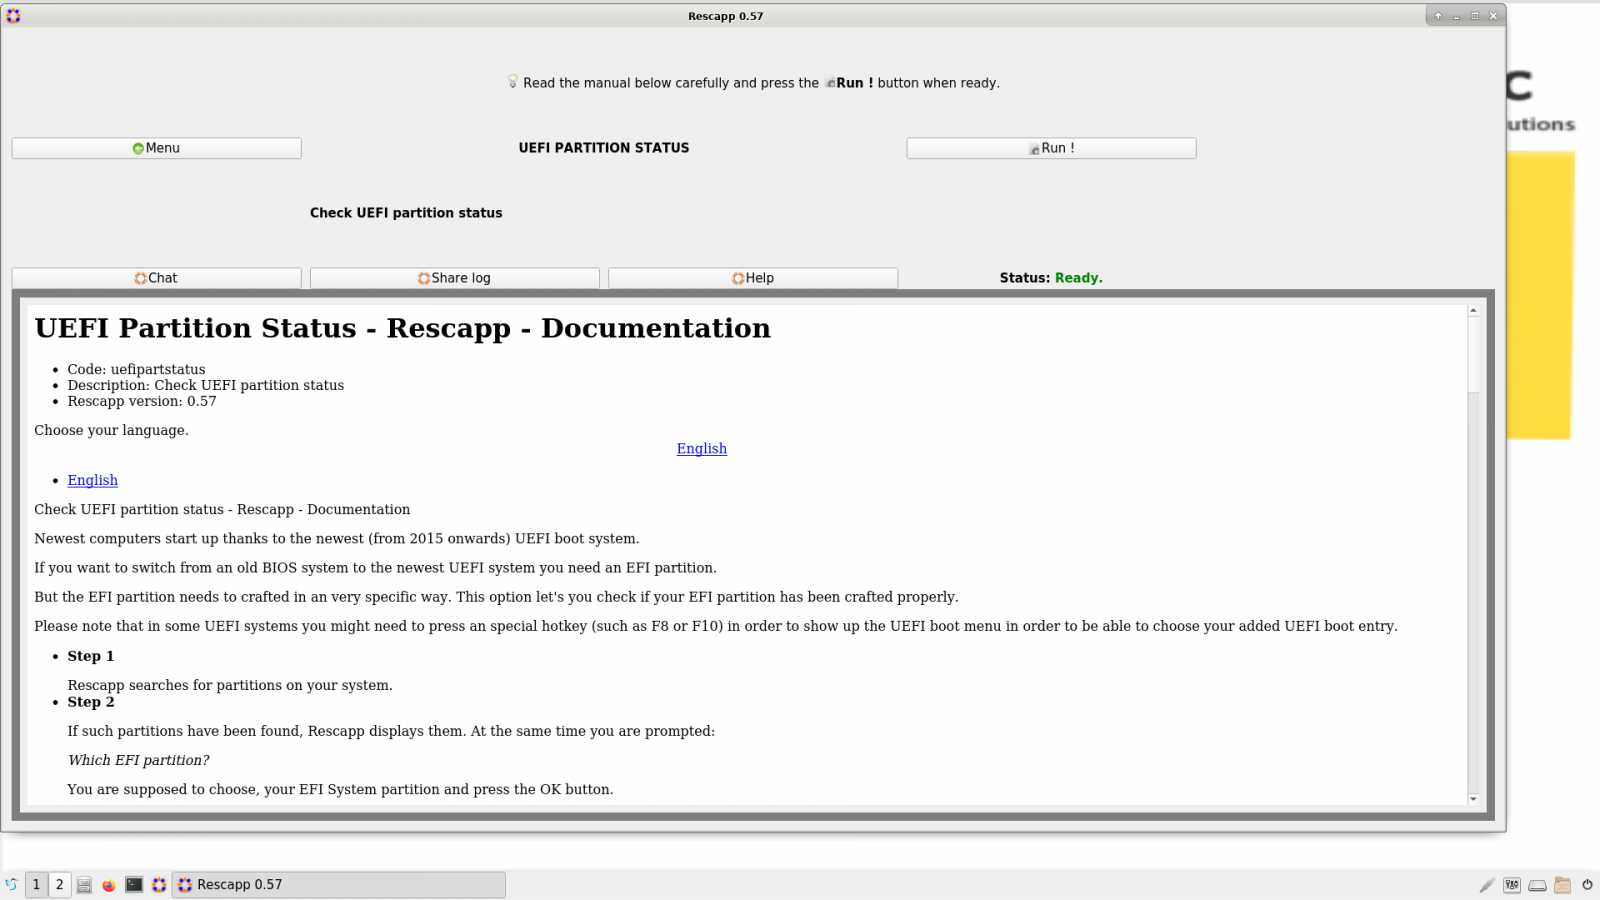Click the Run ! button
Screen dimensions: 1600x900
click(x=1051, y=148)
